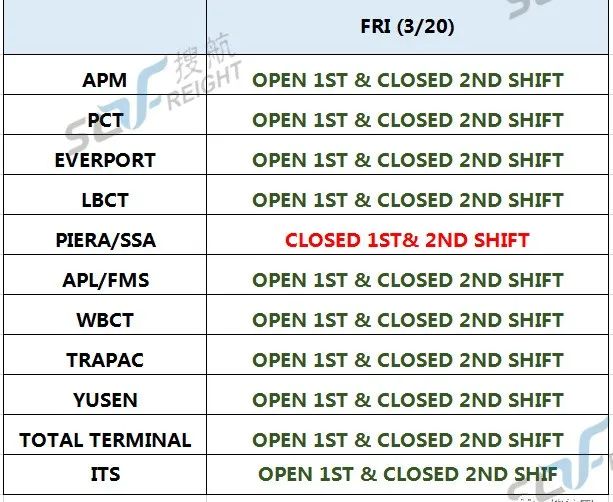Select the ITS terminal cell
The image size is (613, 502).
click(105, 474)
